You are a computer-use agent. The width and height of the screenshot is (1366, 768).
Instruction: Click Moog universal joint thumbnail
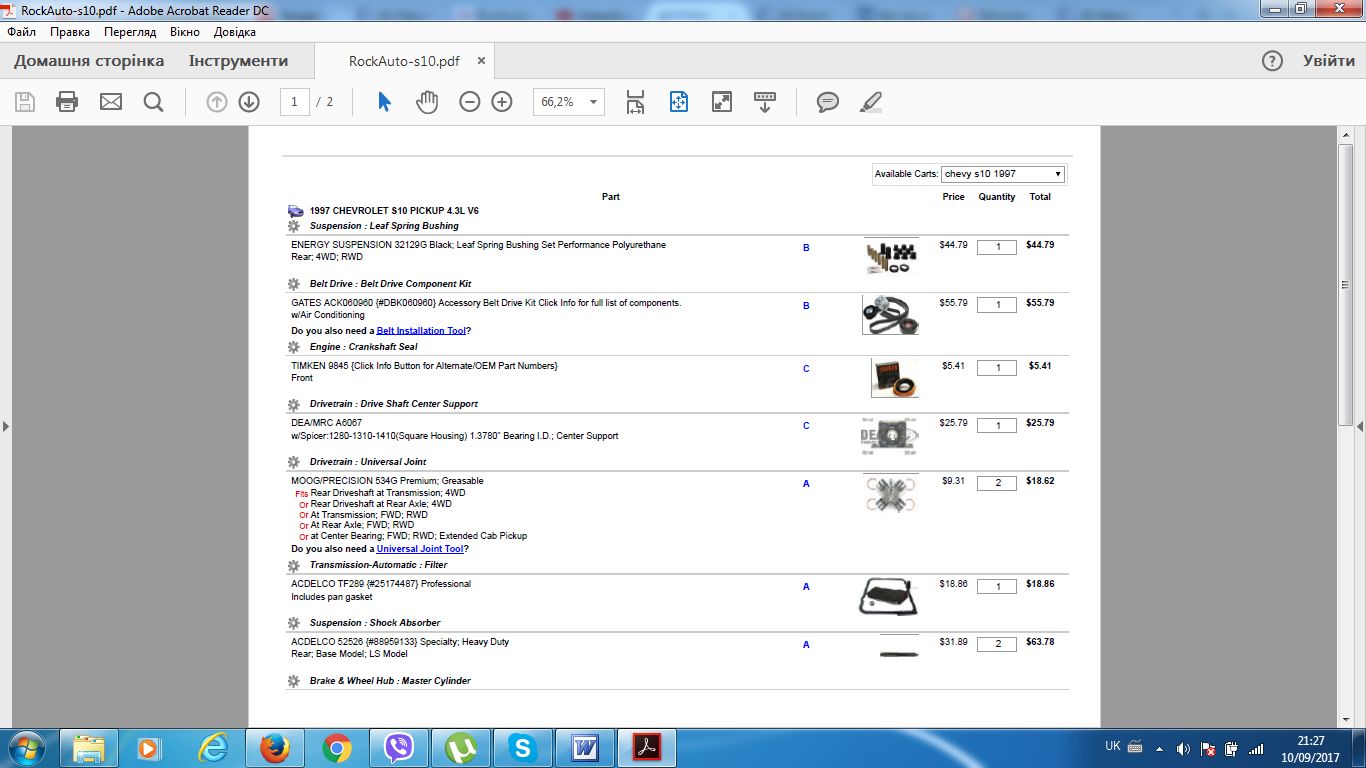[890, 494]
